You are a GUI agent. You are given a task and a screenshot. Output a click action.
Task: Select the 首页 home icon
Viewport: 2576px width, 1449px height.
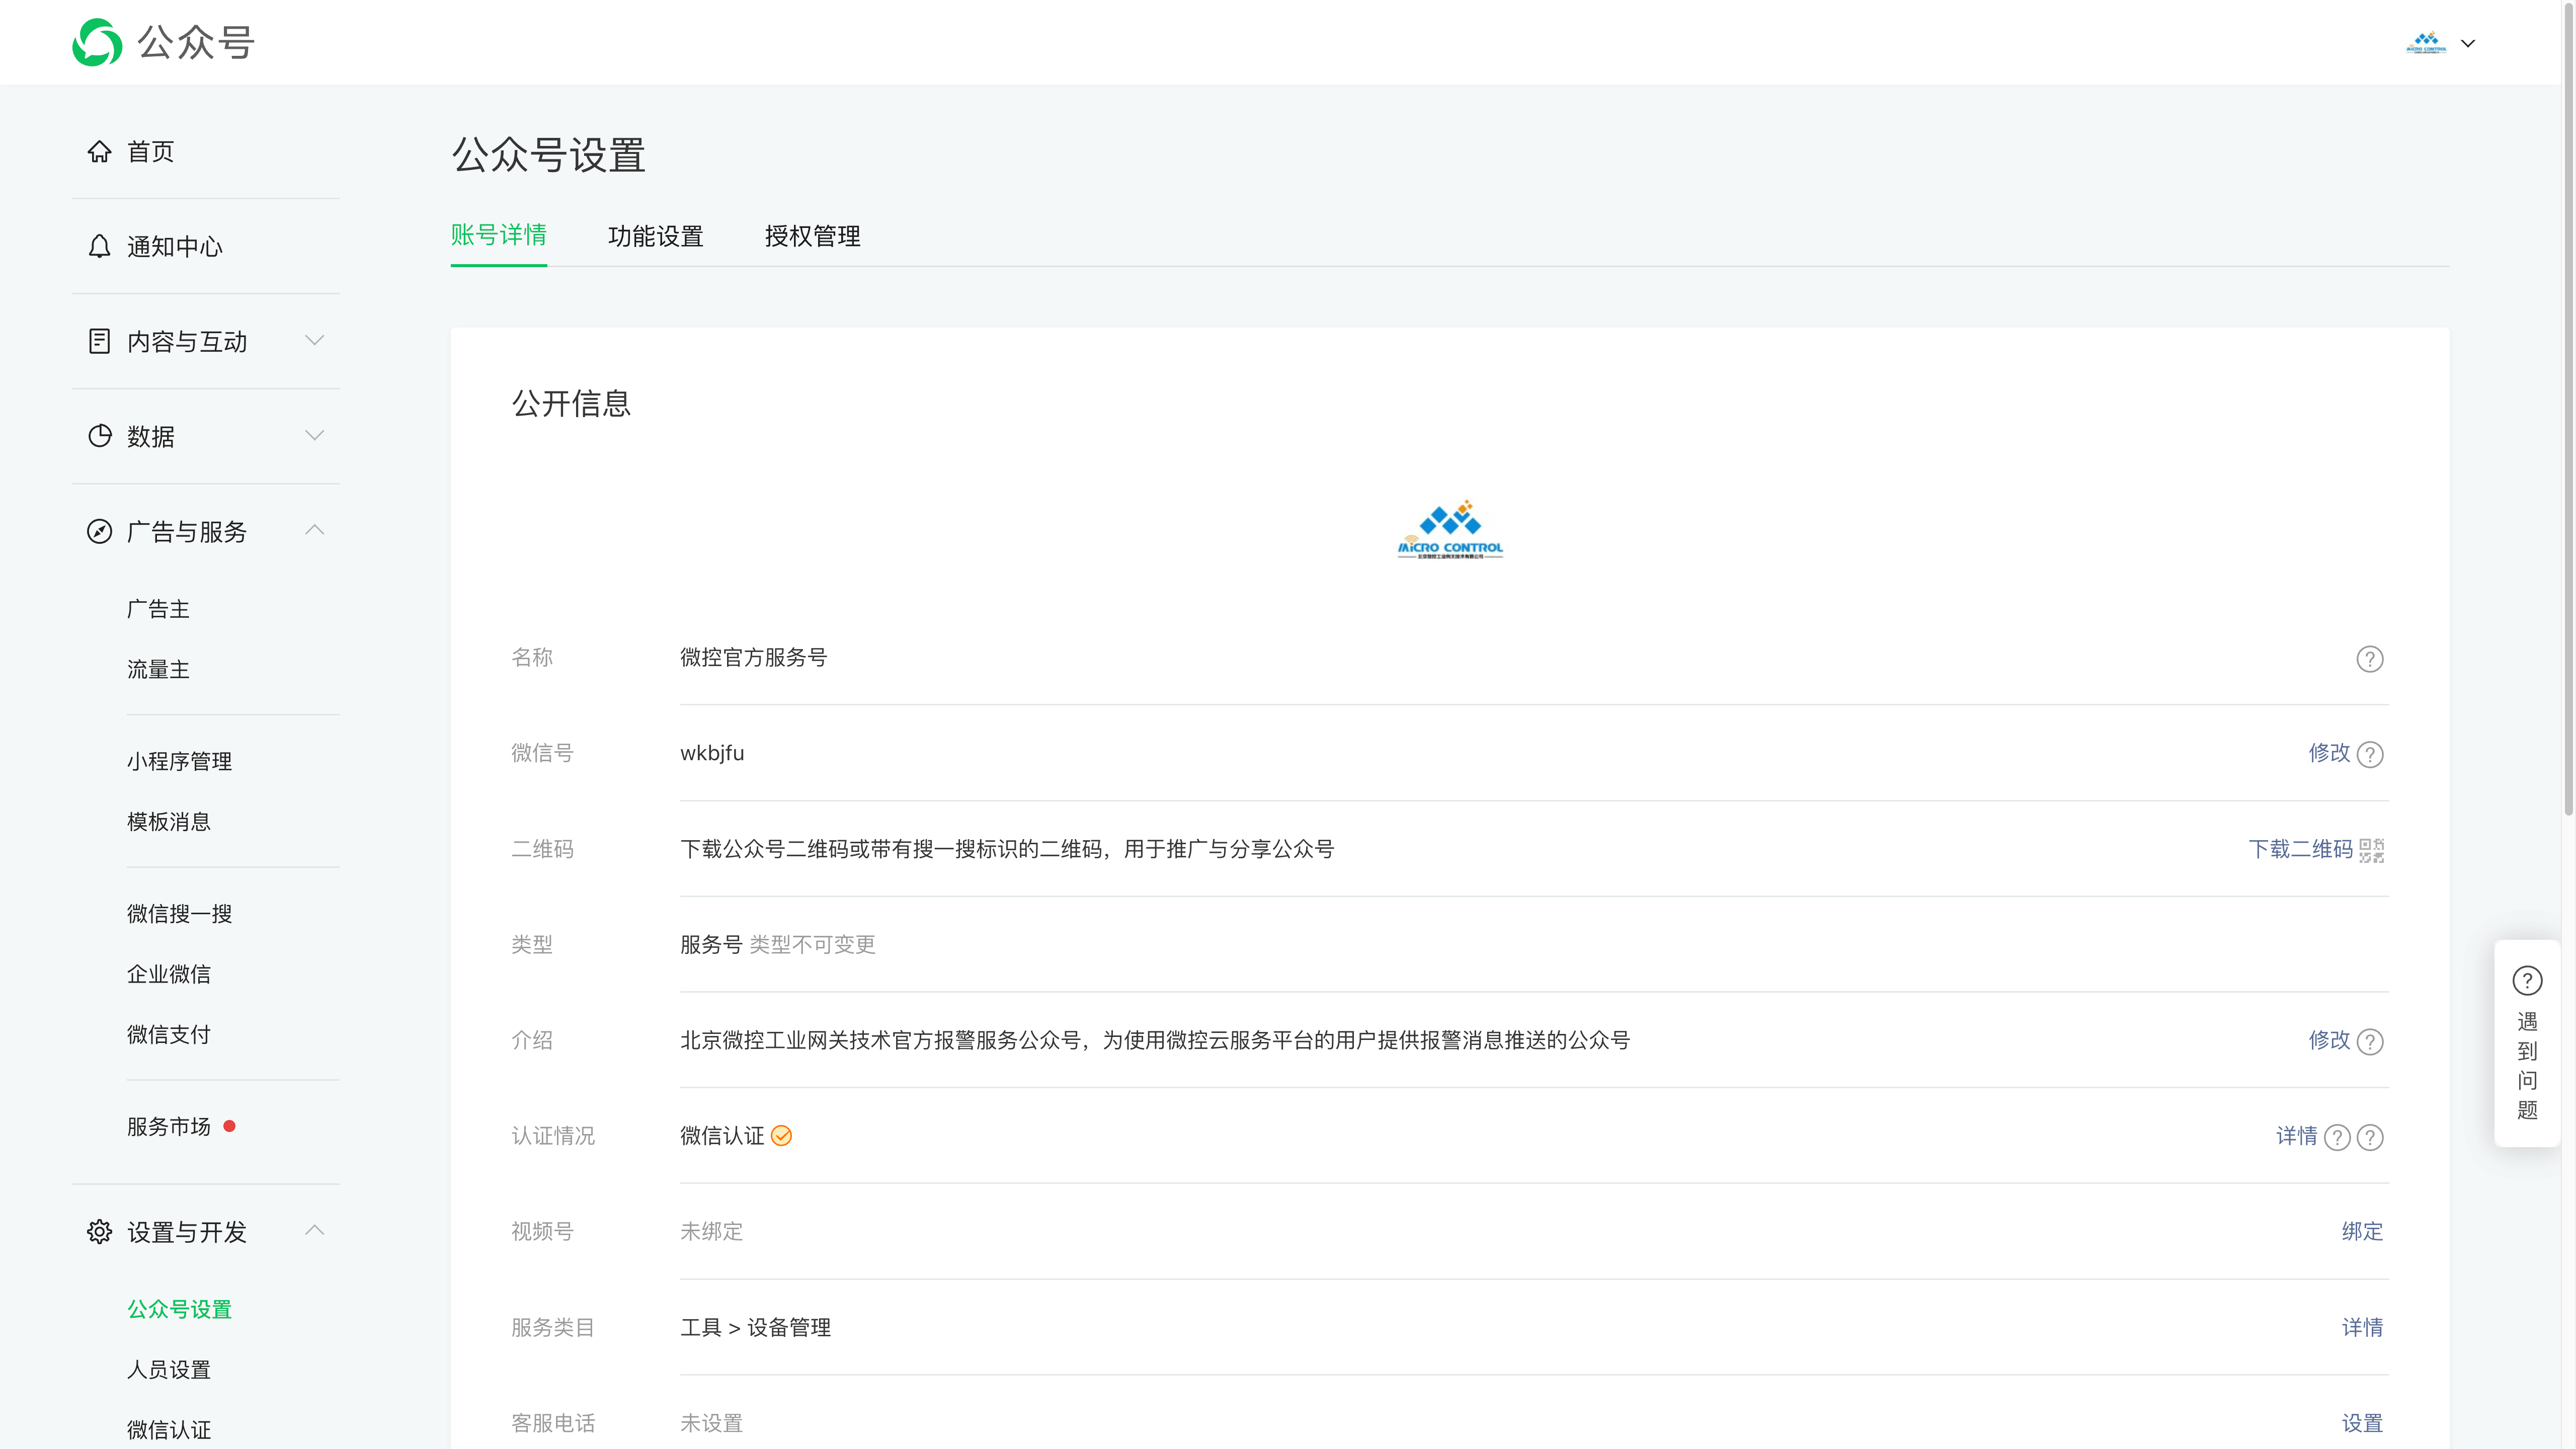tap(99, 151)
